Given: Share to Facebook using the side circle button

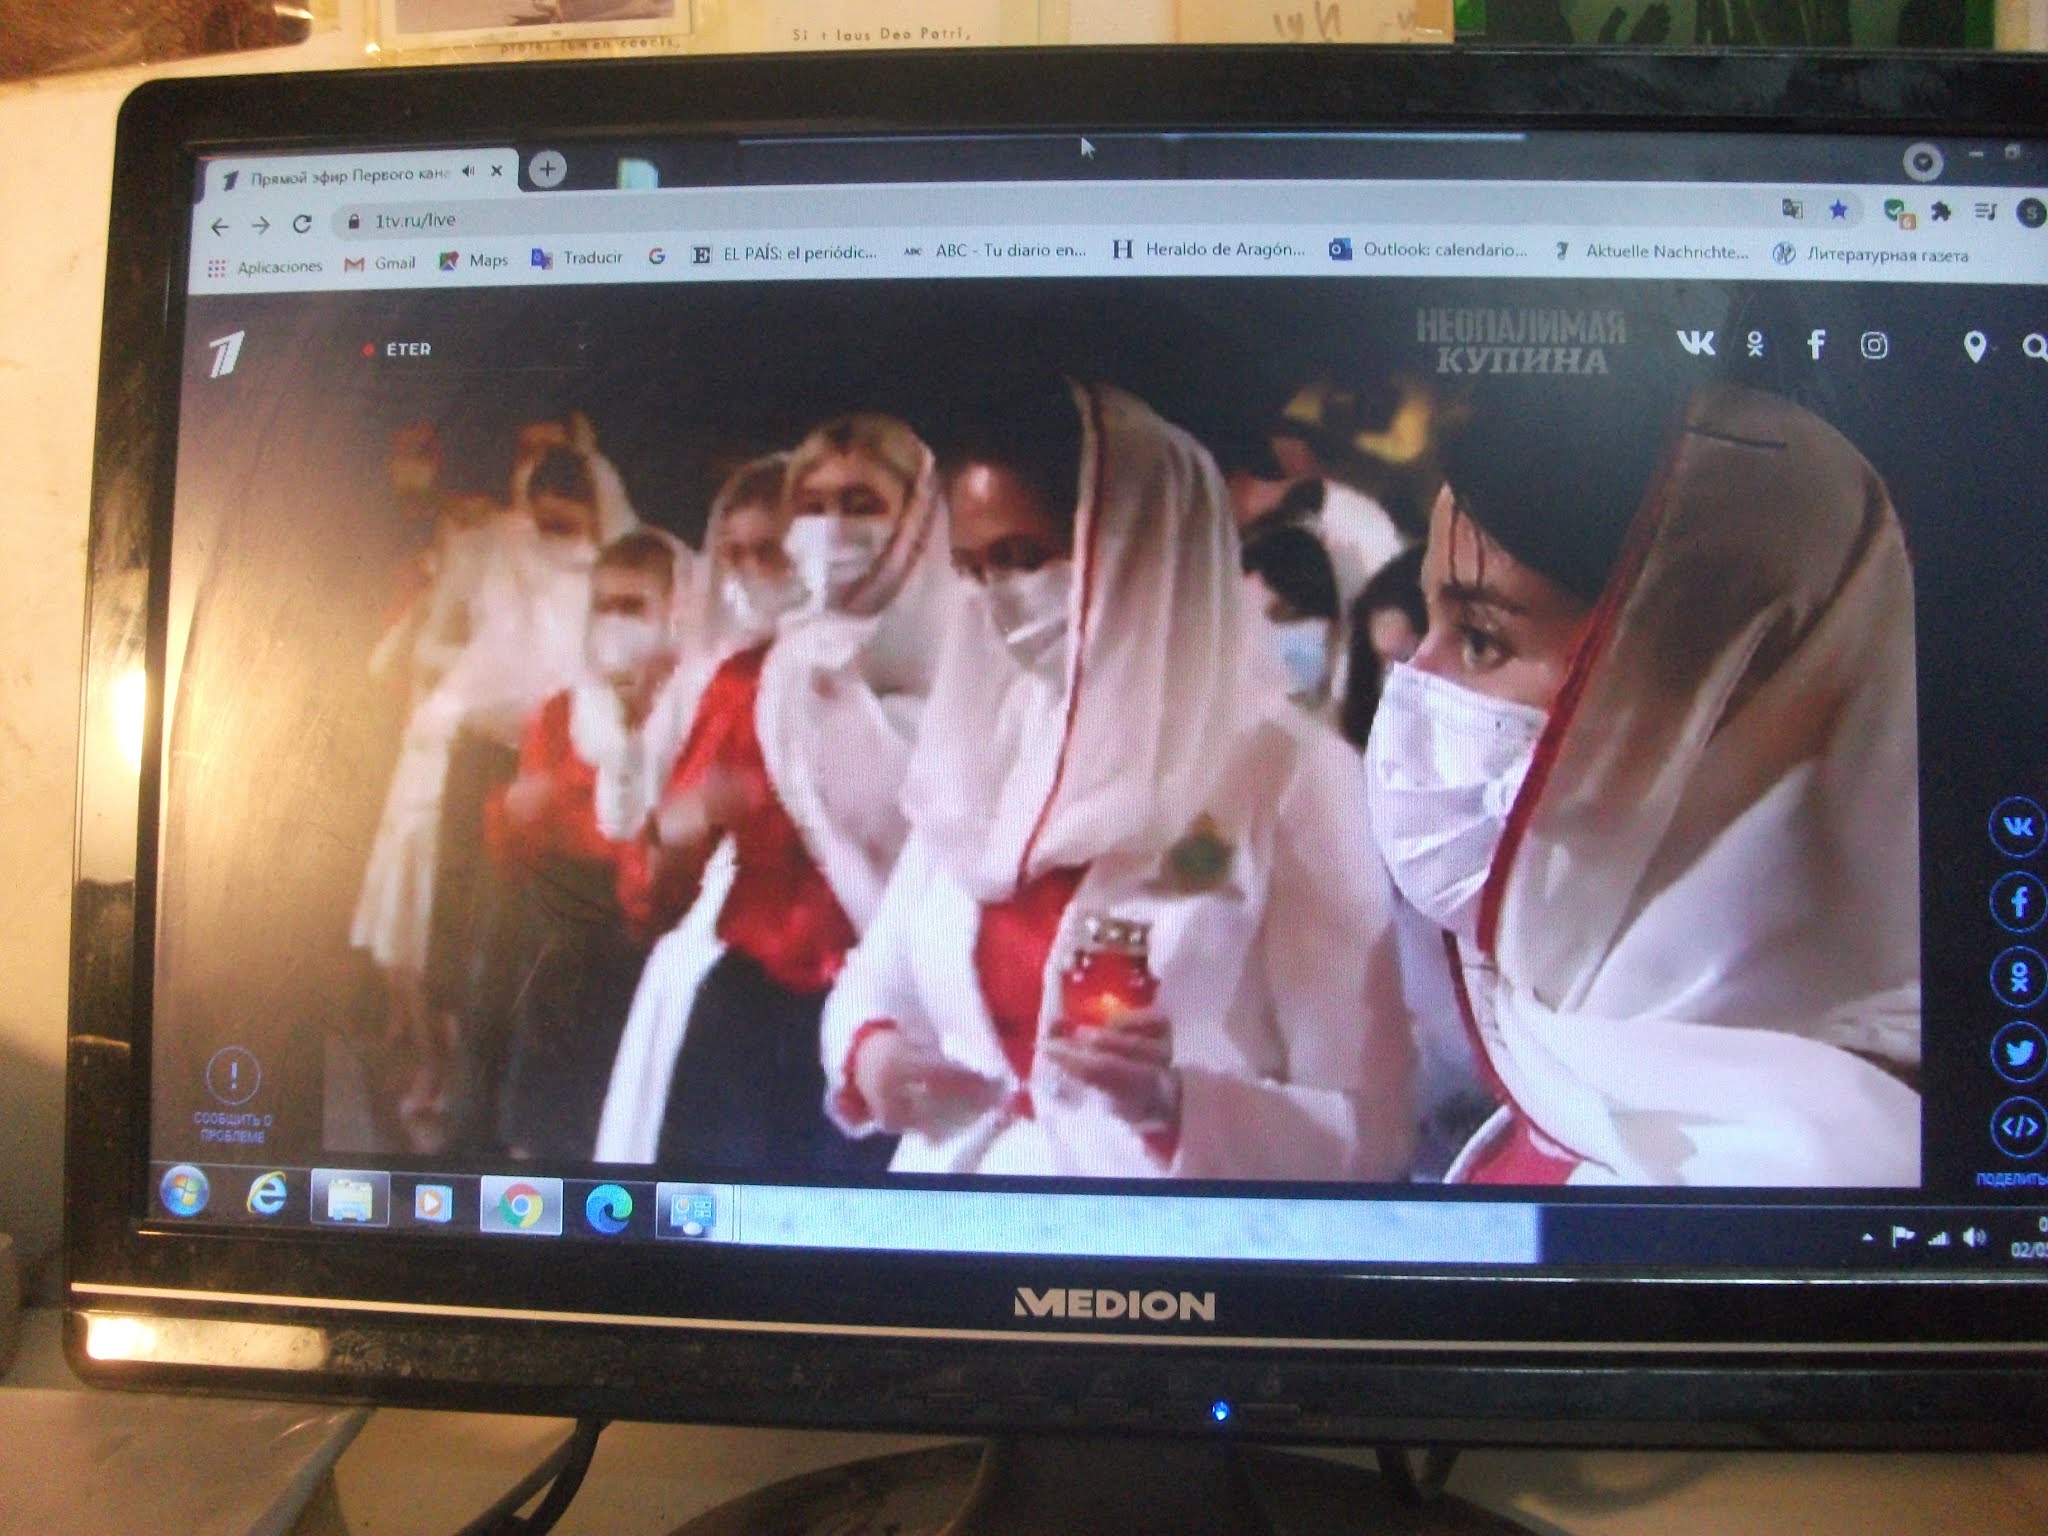Looking at the screenshot, I should 2018,902.
